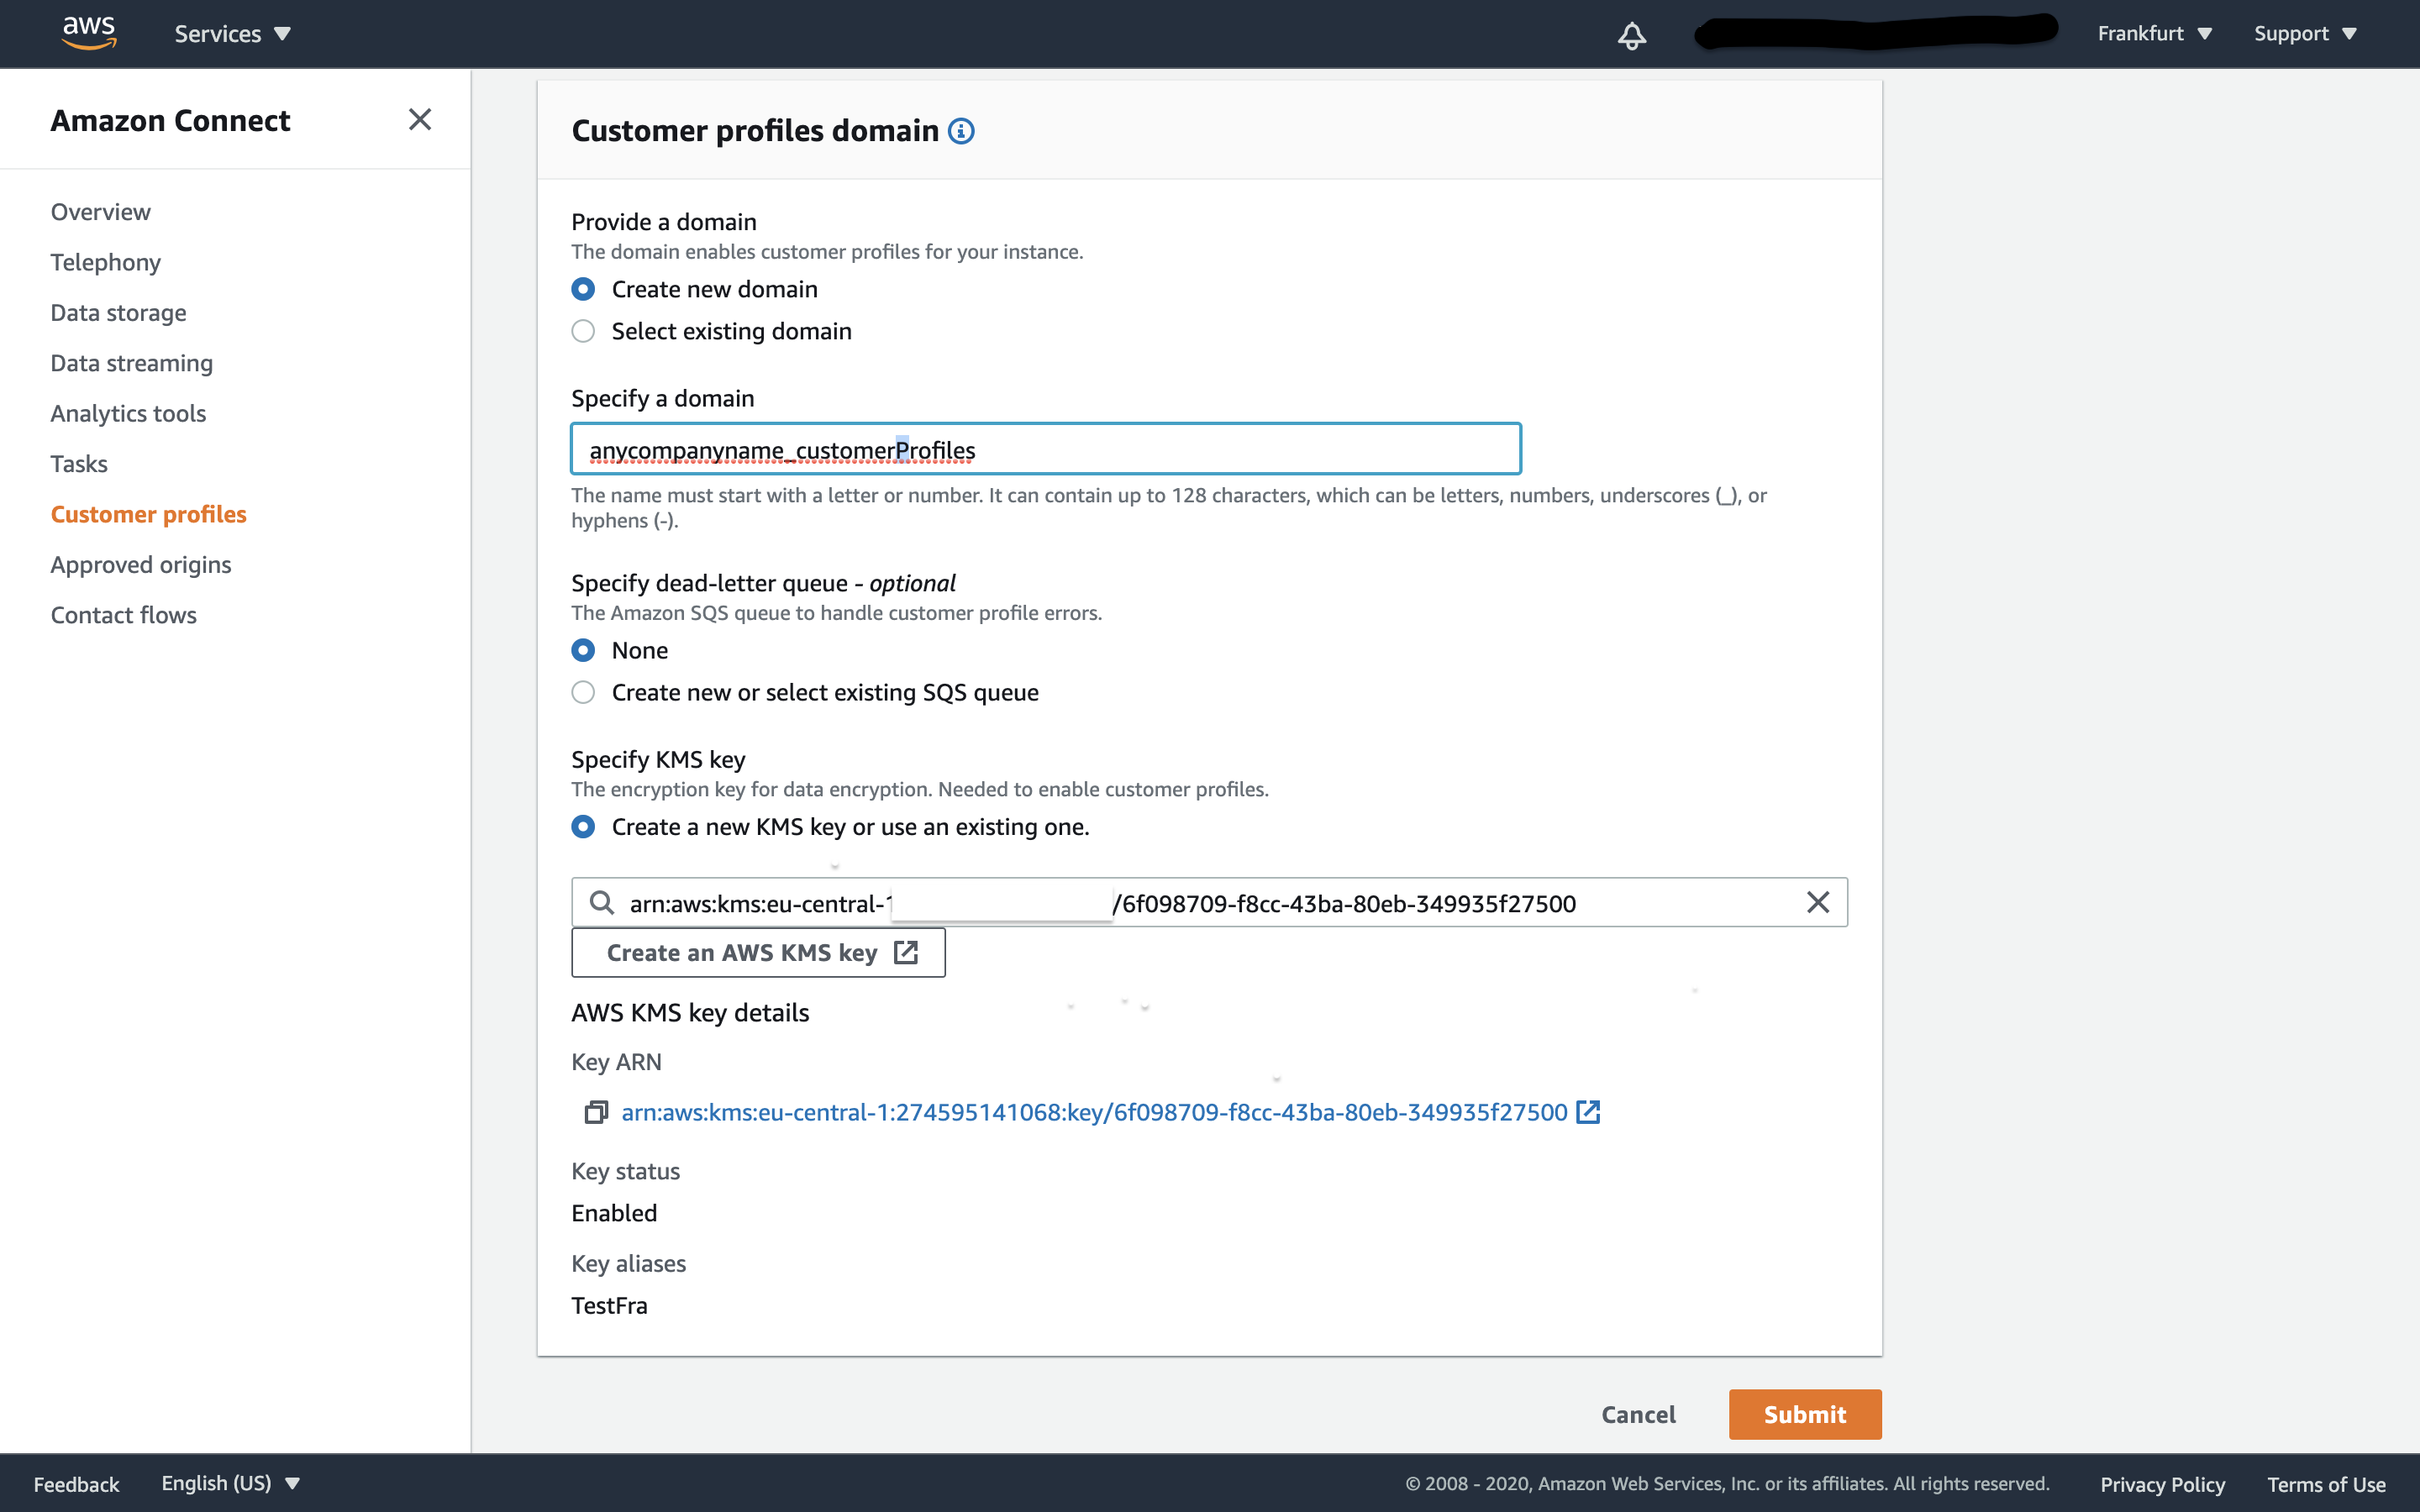Go to Data storage in sidebar

coord(118,313)
